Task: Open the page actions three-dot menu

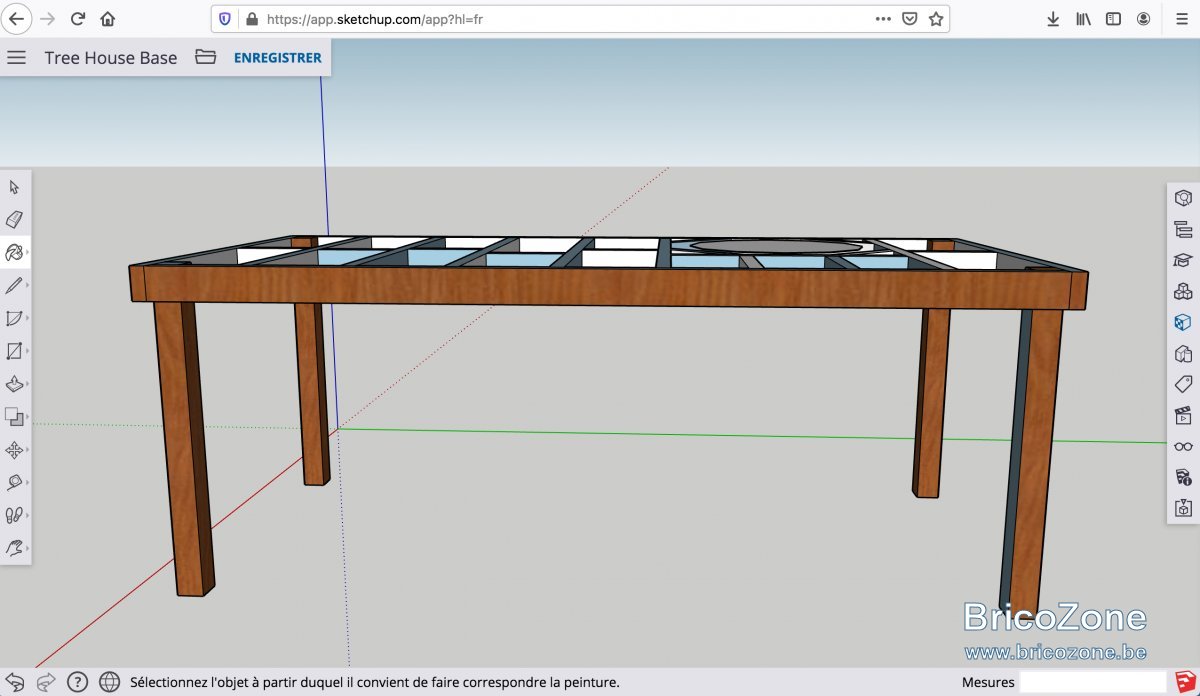Action: [x=883, y=19]
